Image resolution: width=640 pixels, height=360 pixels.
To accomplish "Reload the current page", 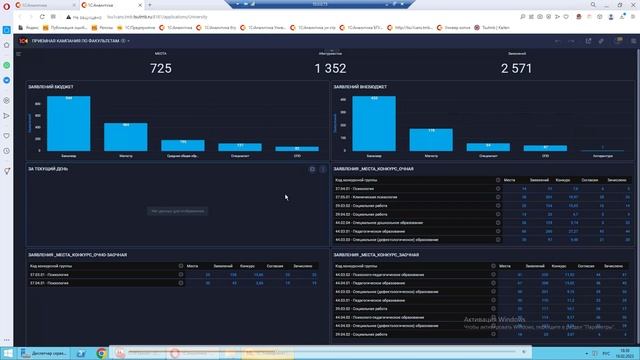I will (x=42, y=17).
